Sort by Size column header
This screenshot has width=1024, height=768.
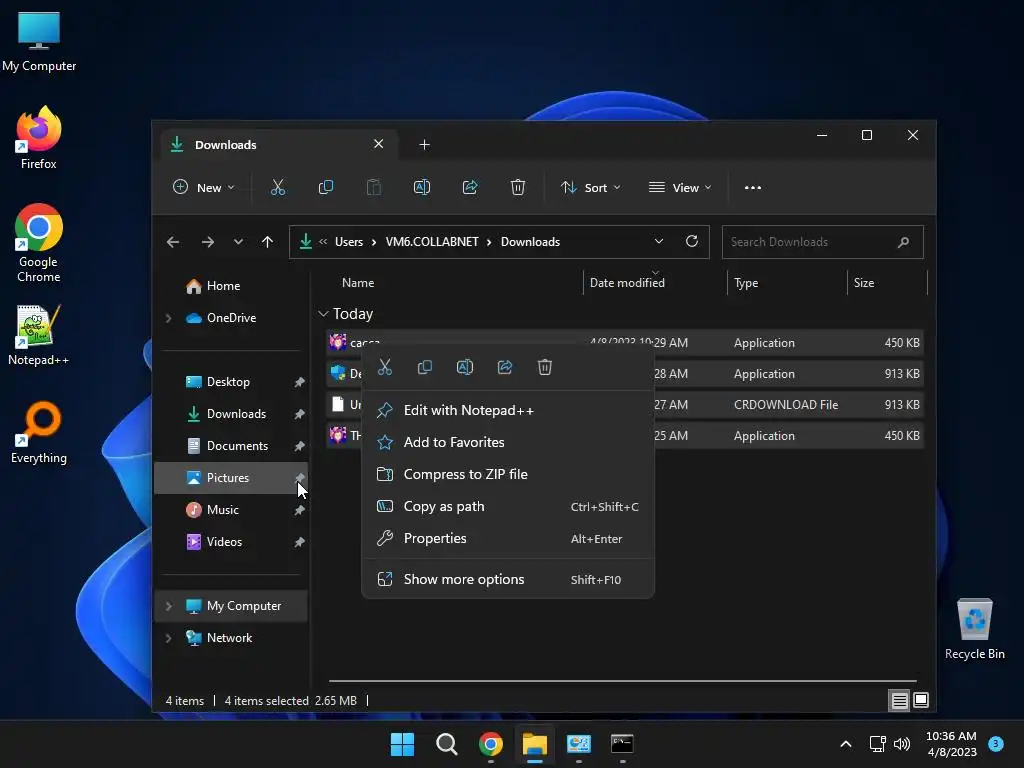(888, 283)
